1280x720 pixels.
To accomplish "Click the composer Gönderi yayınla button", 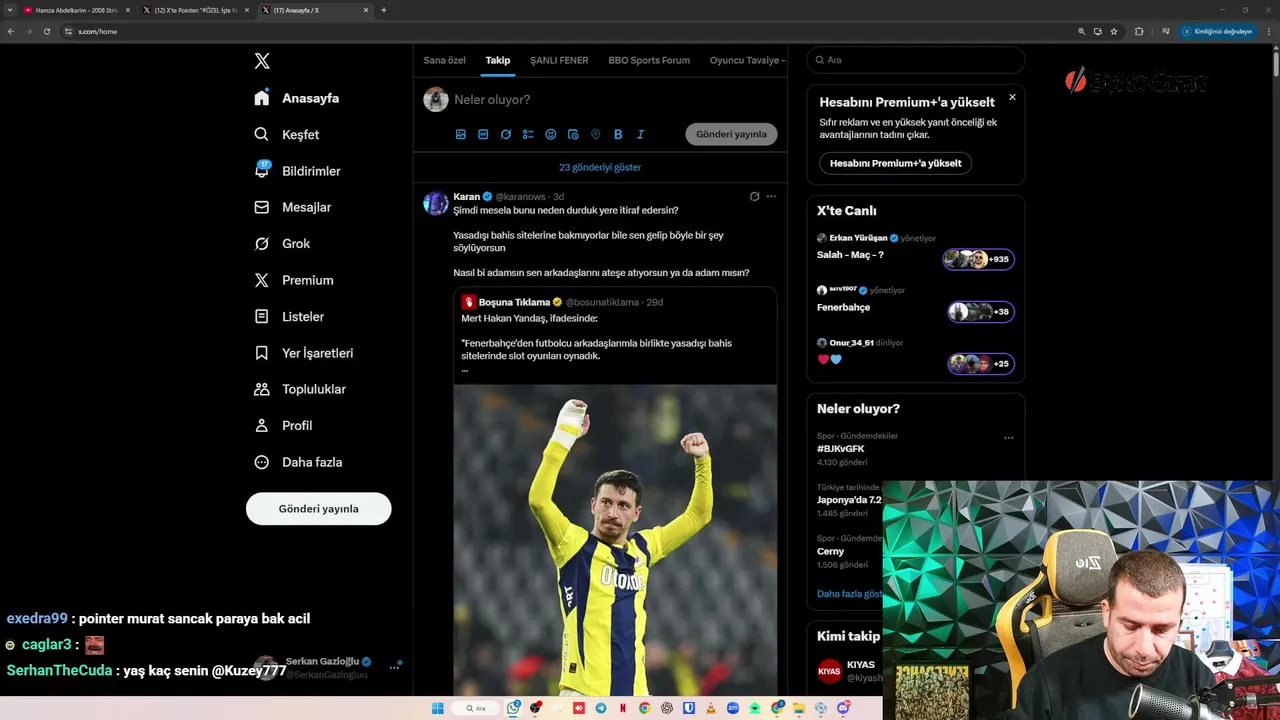I will coord(731,134).
